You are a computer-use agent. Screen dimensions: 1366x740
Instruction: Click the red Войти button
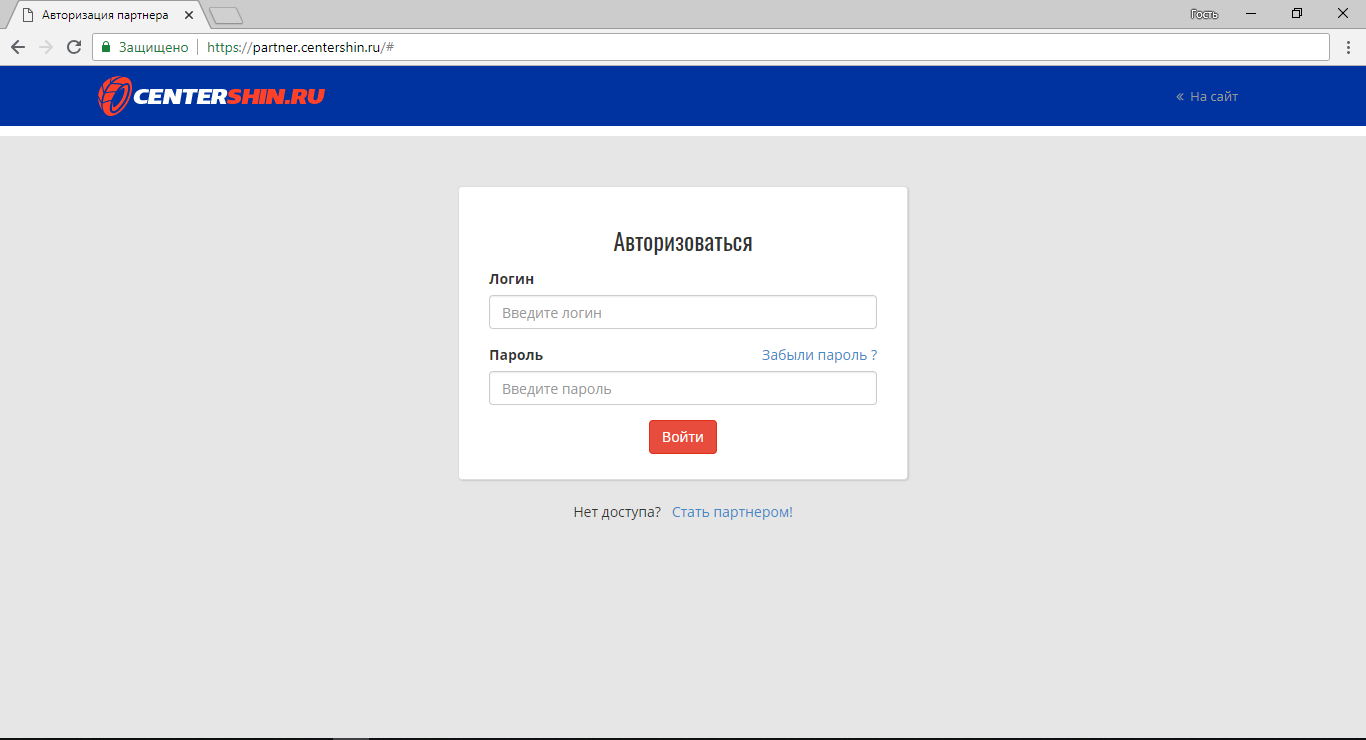pyautogui.click(x=683, y=437)
